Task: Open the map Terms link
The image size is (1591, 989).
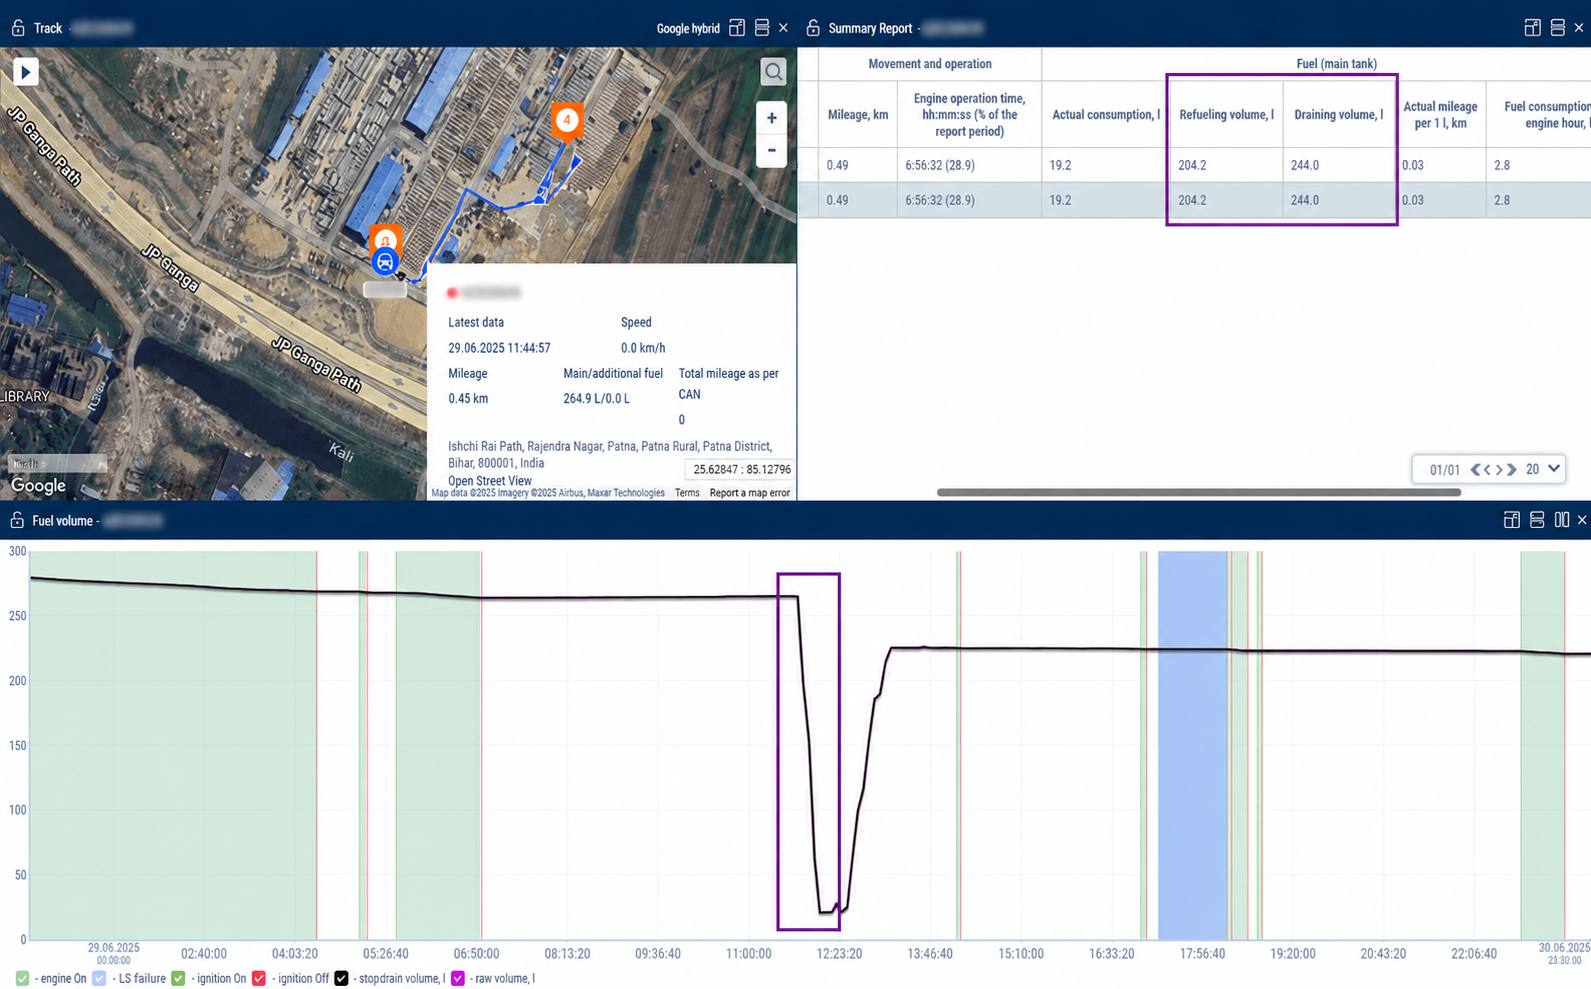Action: tap(687, 493)
